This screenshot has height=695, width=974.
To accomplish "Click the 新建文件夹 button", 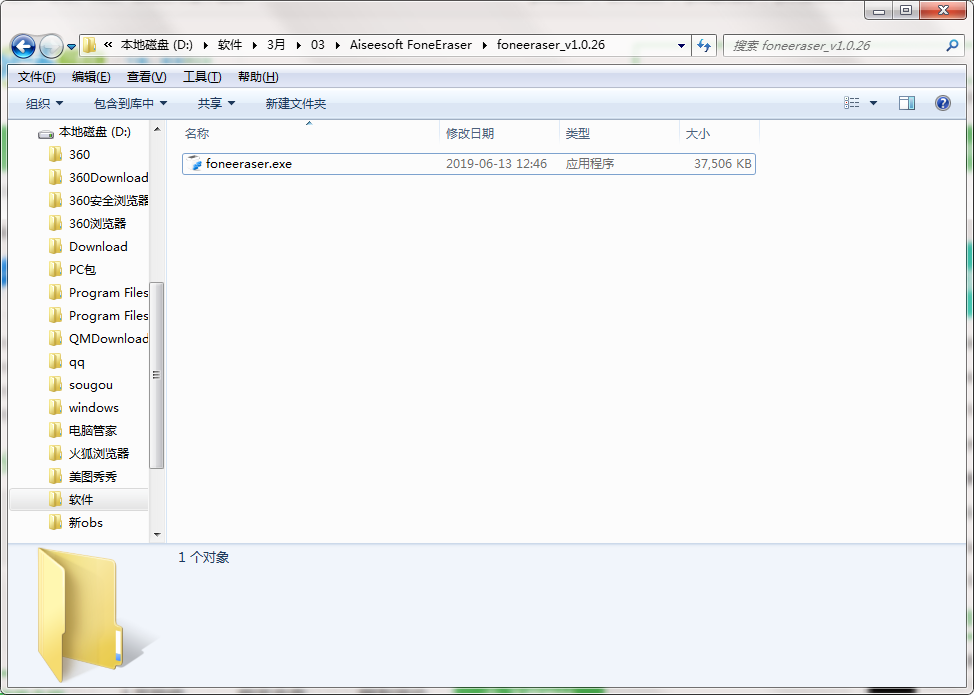I will [x=296, y=103].
